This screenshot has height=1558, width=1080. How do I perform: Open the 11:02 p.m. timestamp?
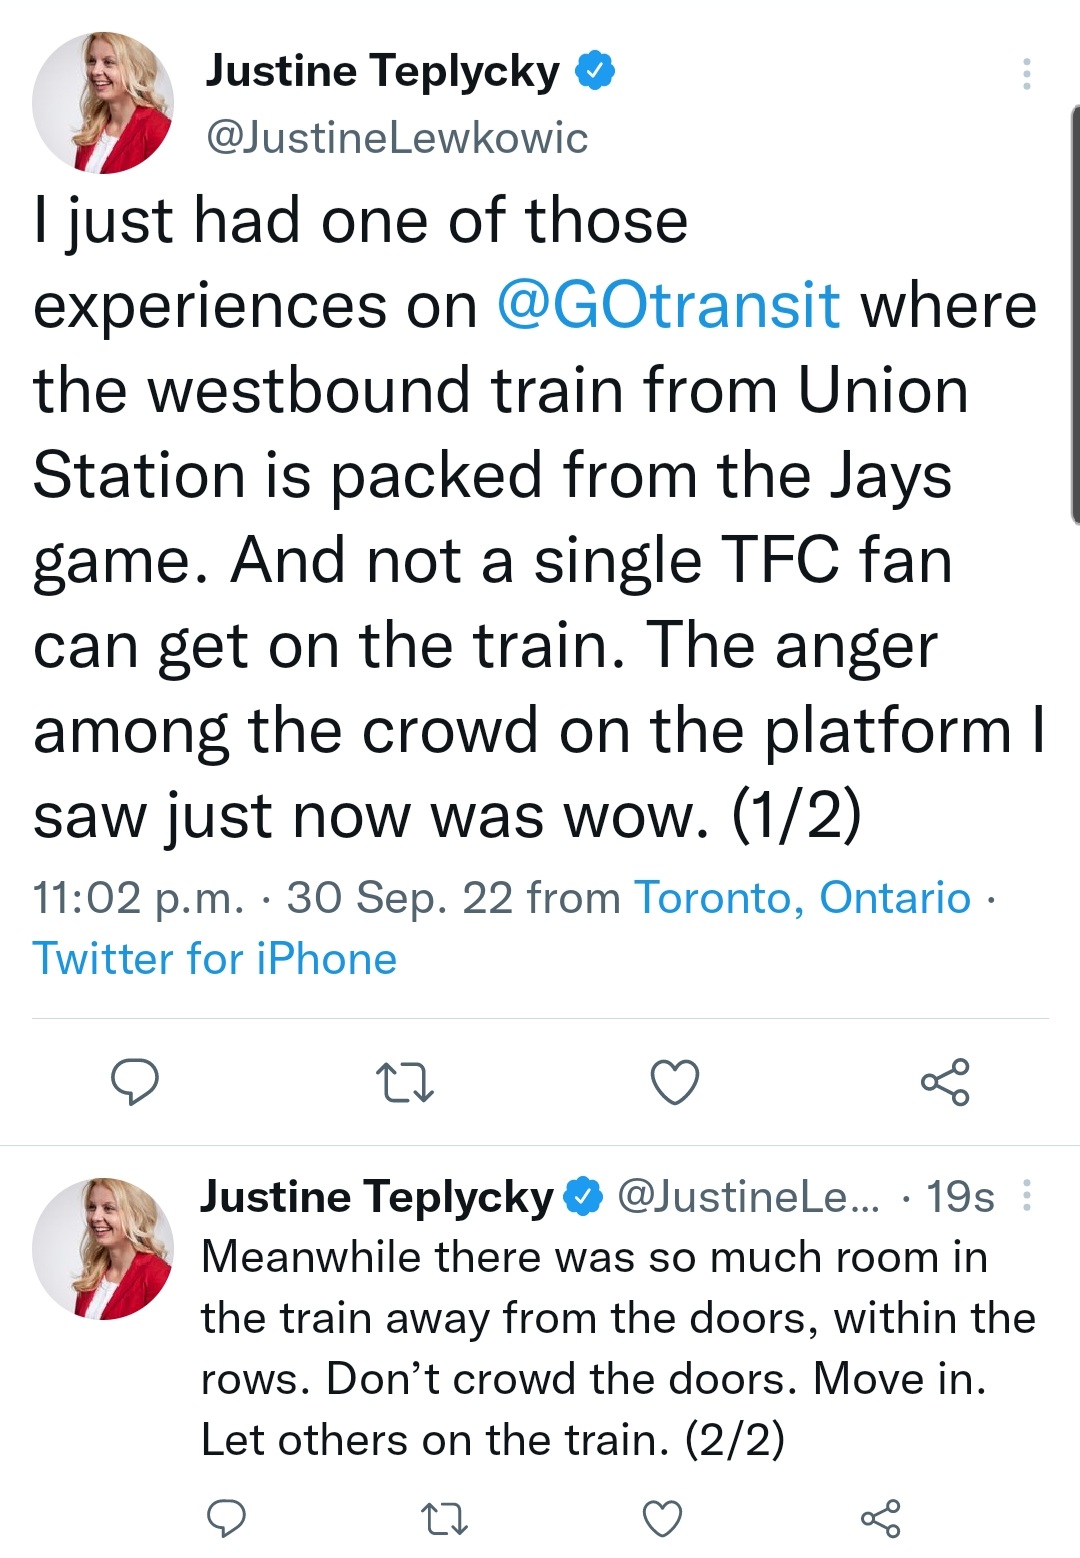click(138, 898)
